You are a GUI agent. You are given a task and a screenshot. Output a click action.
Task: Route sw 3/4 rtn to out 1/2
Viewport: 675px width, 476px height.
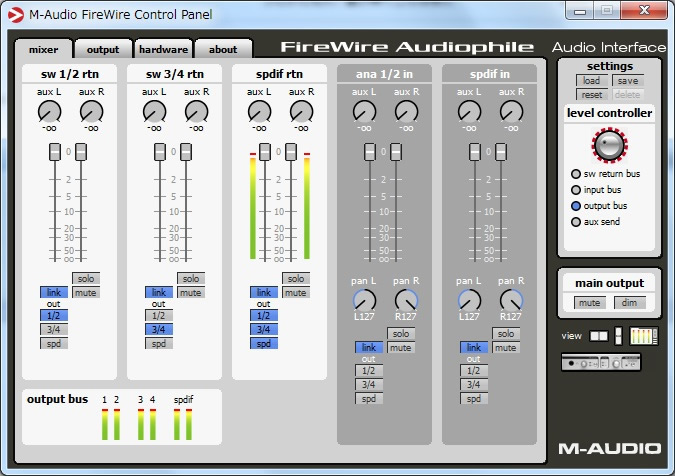click(x=159, y=315)
